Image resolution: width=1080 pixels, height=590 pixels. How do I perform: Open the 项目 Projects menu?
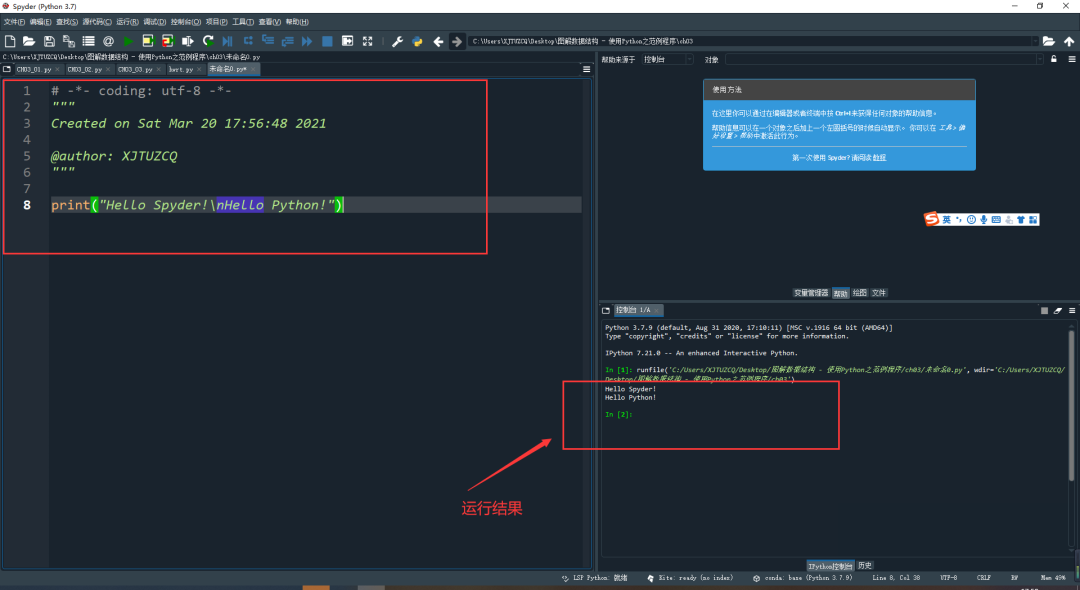pos(216,22)
